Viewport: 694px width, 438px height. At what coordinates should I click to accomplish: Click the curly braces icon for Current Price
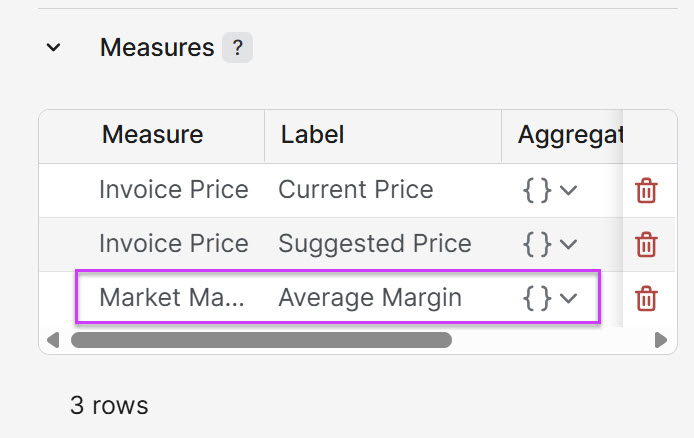coord(537,190)
